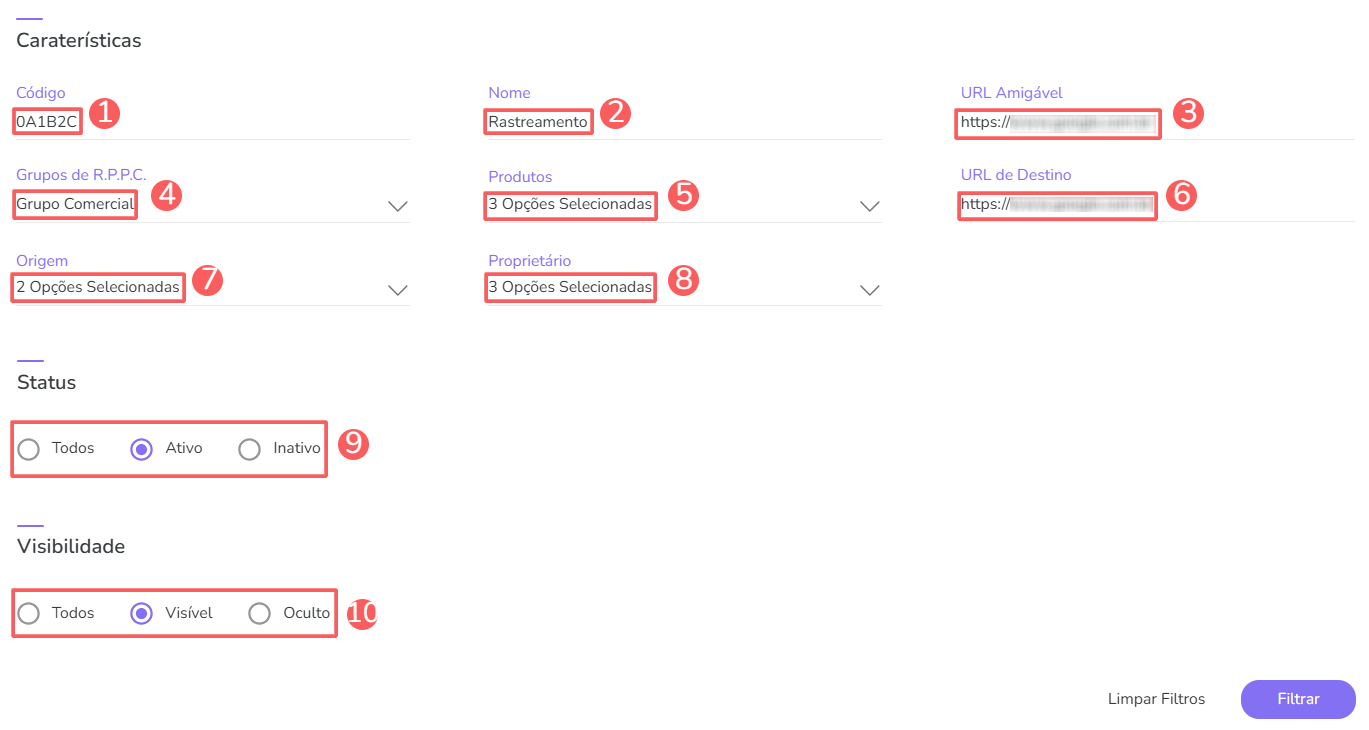This screenshot has width=1369, height=730.
Task: Click the red number 10 marker
Action: tap(362, 613)
